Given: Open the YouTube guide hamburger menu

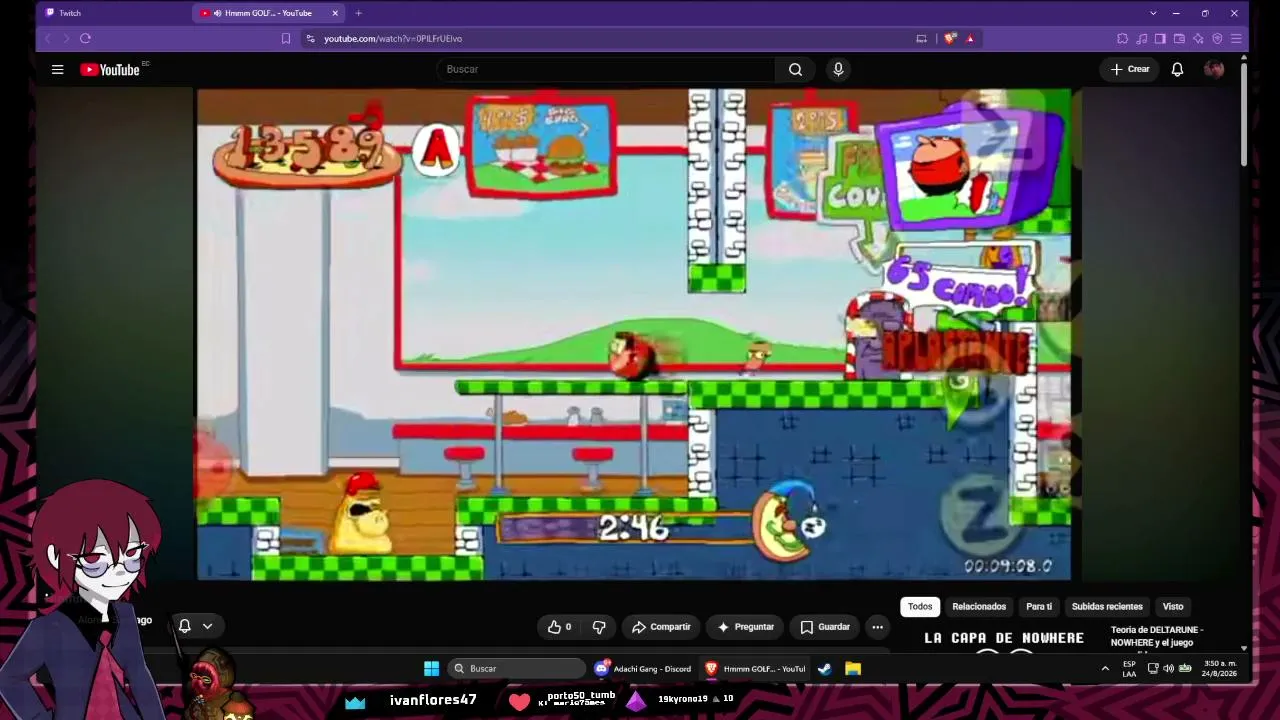Looking at the screenshot, I should pos(57,69).
